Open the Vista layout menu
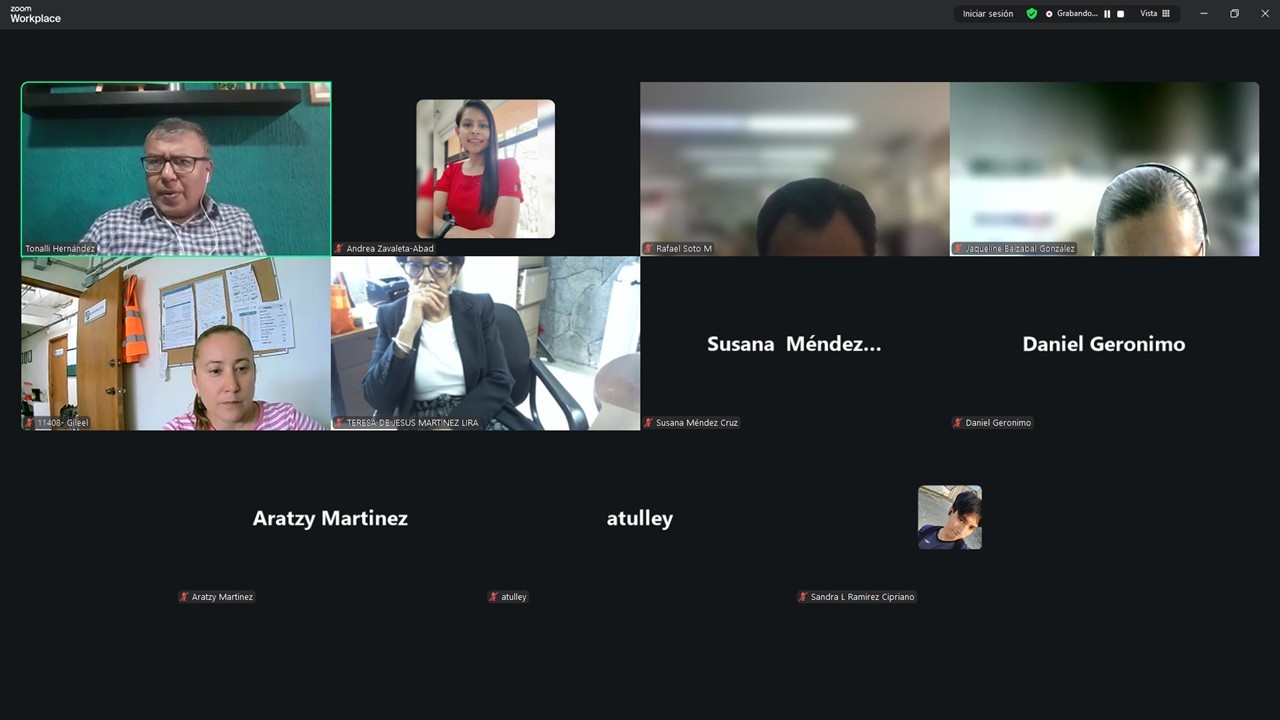 pyautogui.click(x=1155, y=14)
